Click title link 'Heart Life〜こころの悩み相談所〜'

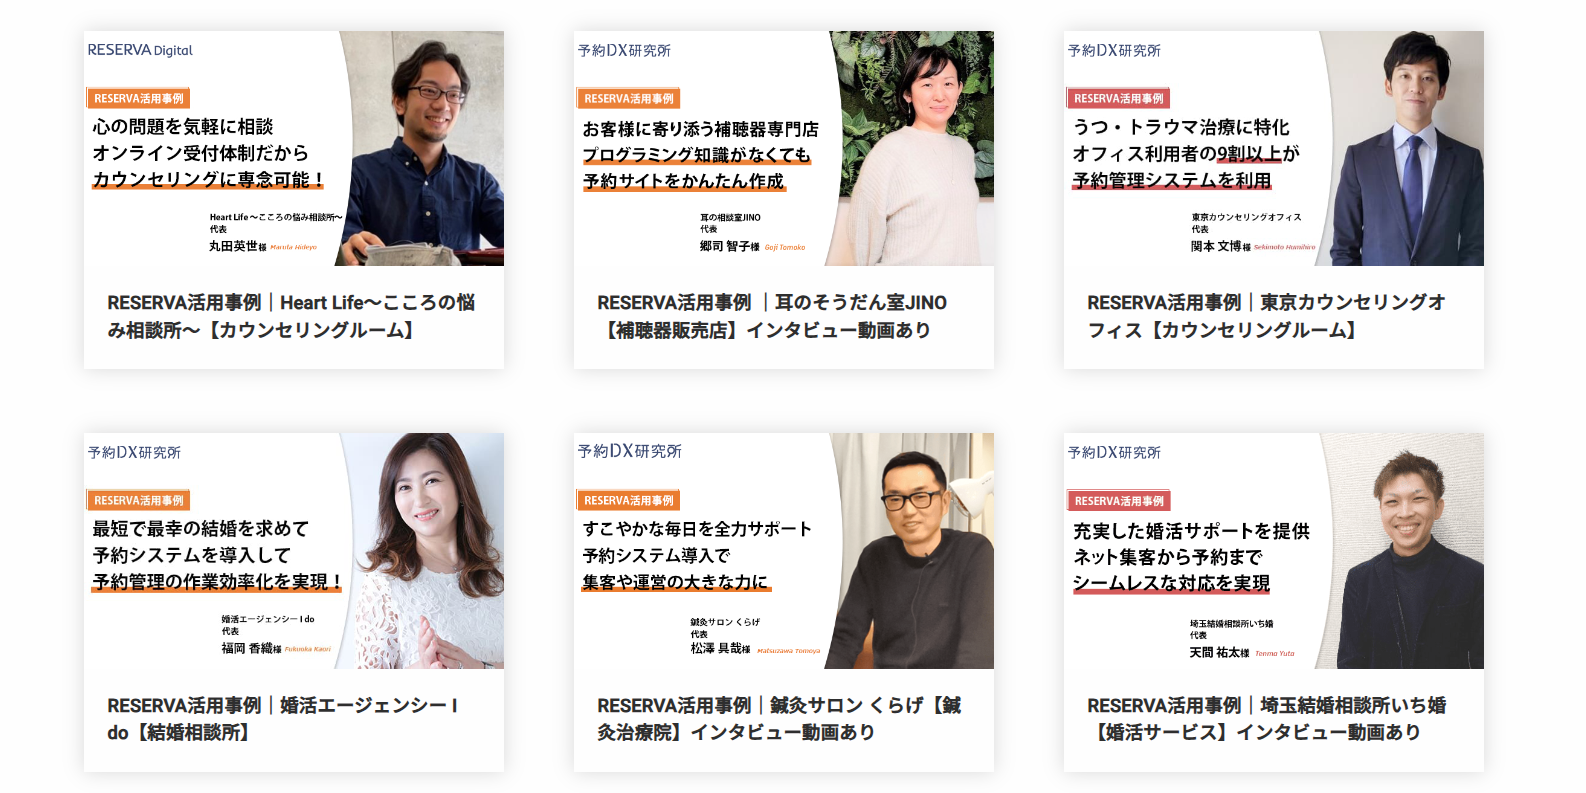291,316
